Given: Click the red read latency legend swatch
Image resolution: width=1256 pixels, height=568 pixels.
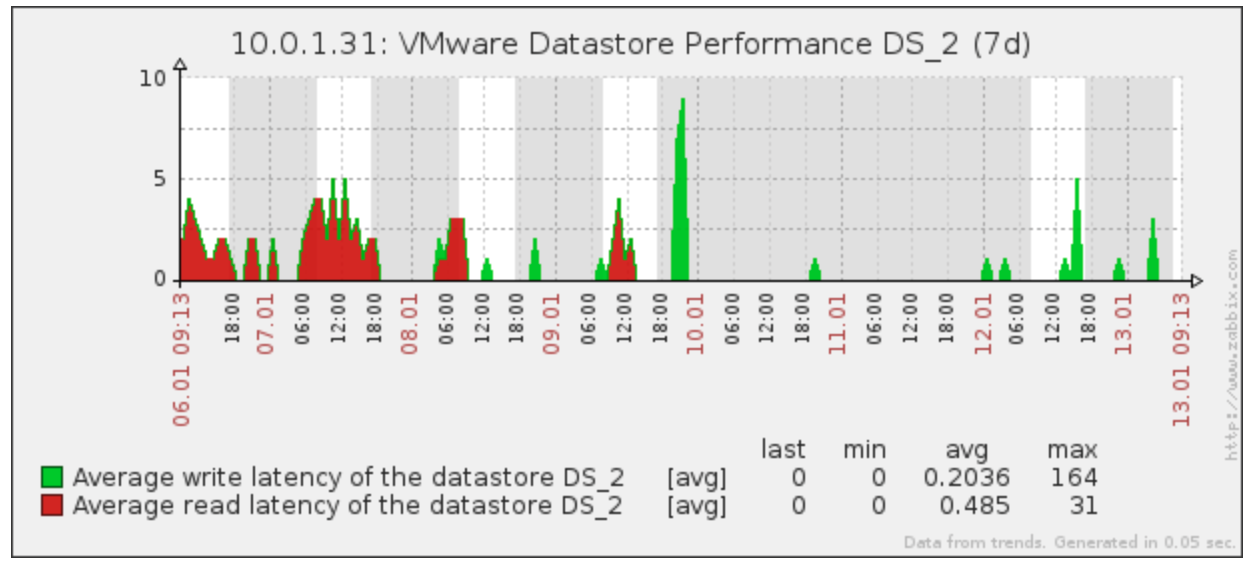Looking at the screenshot, I should (52, 505).
